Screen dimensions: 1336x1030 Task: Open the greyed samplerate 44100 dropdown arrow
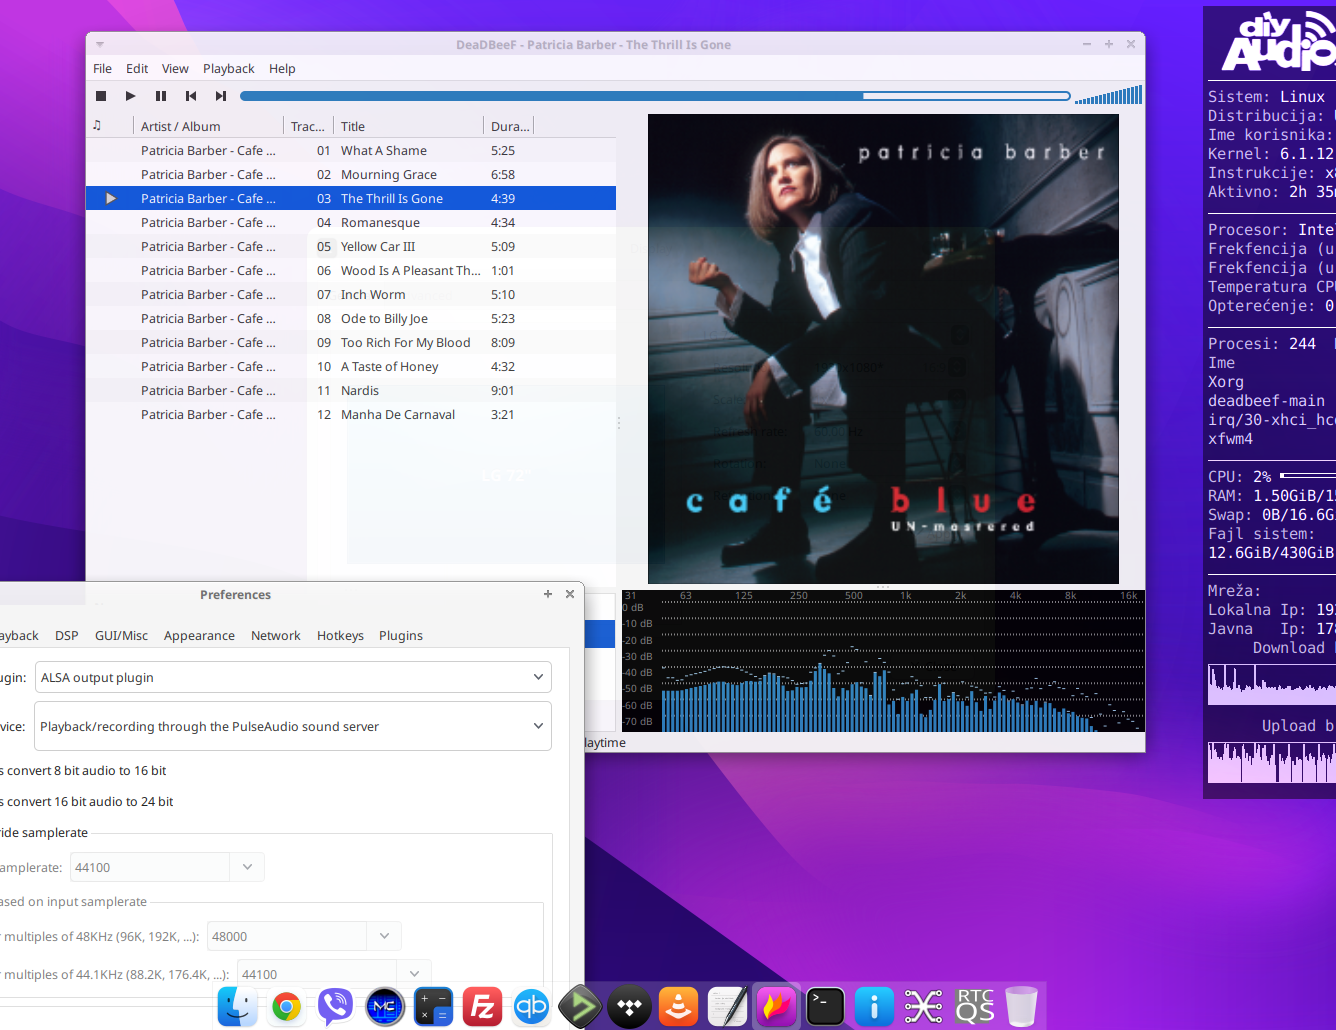click(x=247, y=867)
